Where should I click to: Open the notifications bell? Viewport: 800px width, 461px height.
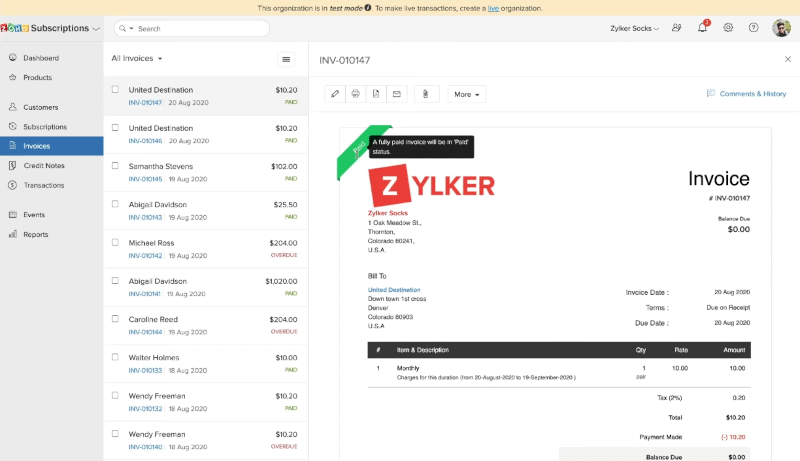pyautogui.click(x=703, y=28)
